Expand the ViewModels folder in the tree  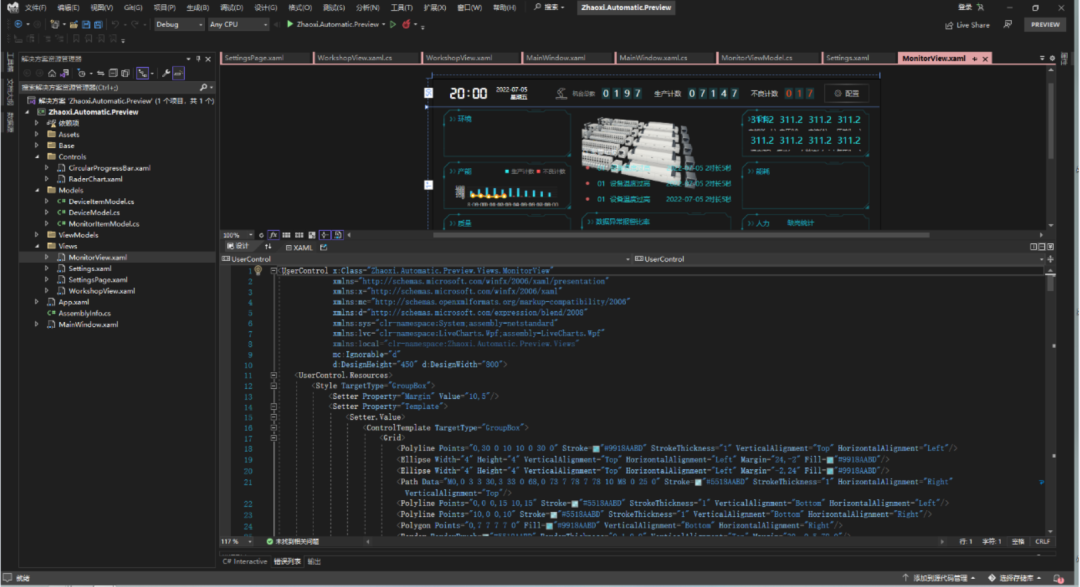[x=38, y=235]
